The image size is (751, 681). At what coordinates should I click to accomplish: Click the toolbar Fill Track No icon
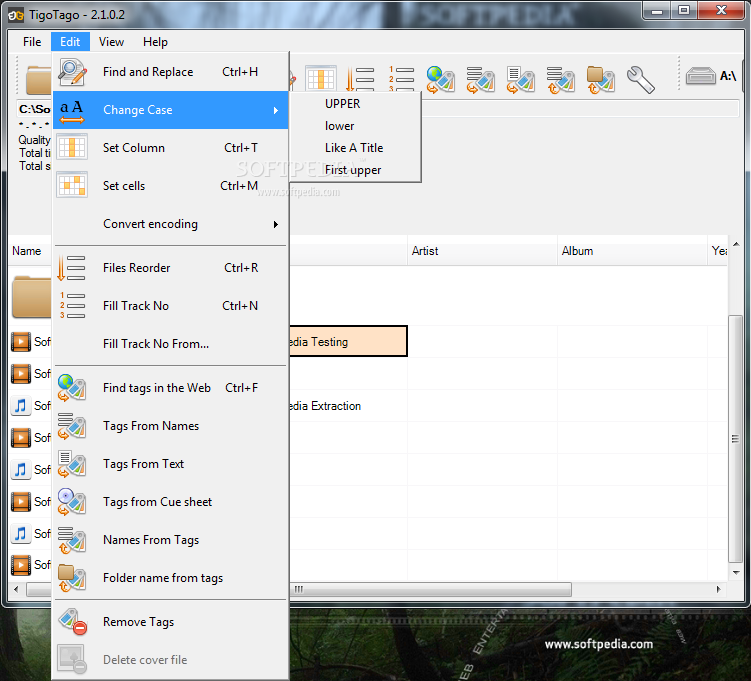coord(401,79)
